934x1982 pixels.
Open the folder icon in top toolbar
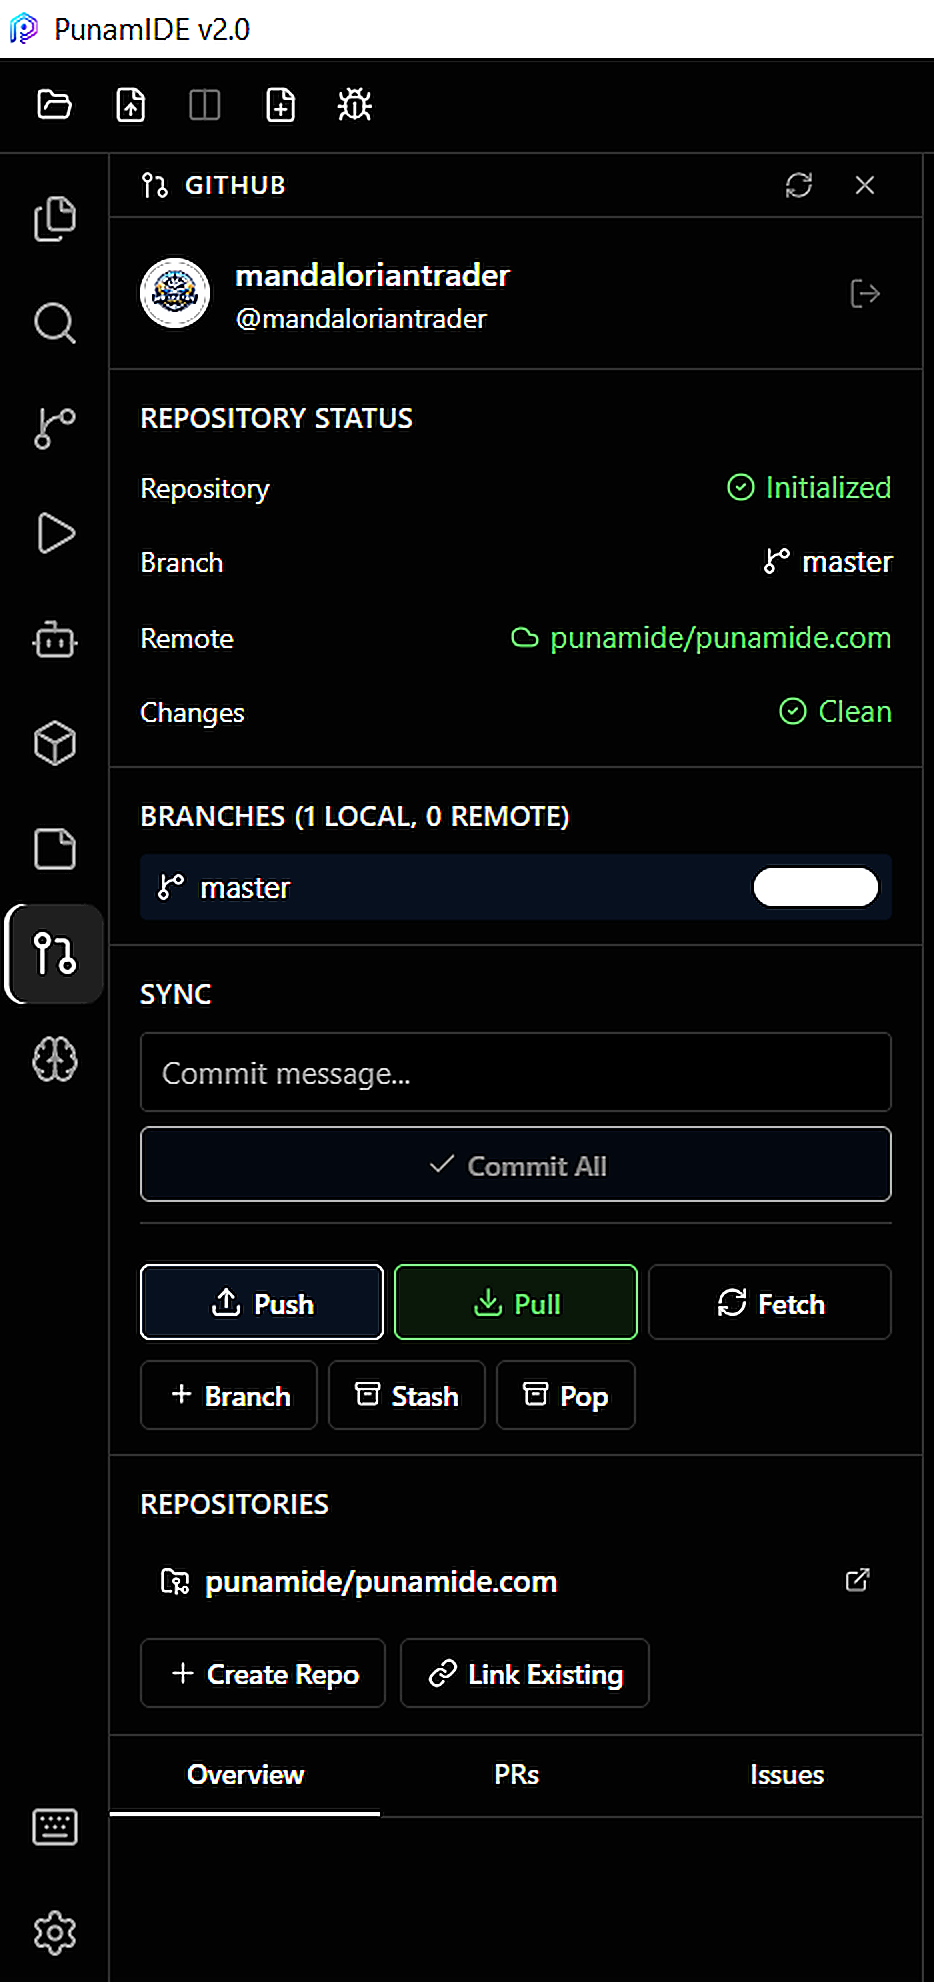point(54,104)
